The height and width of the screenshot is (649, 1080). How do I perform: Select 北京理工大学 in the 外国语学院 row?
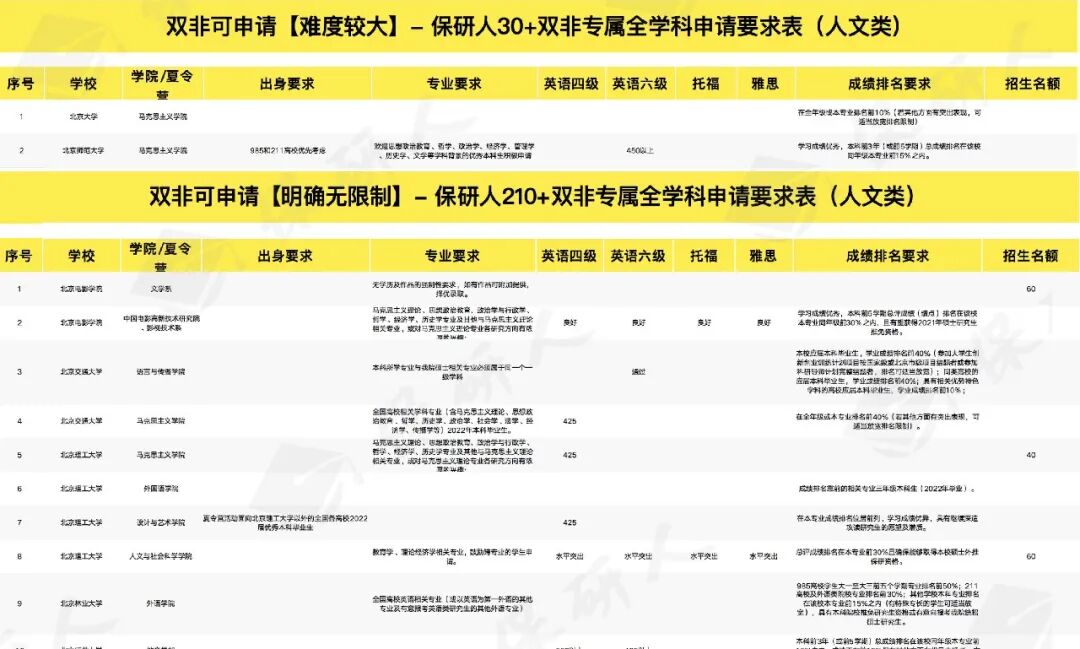pyautogui.click(x=81, y=488)
